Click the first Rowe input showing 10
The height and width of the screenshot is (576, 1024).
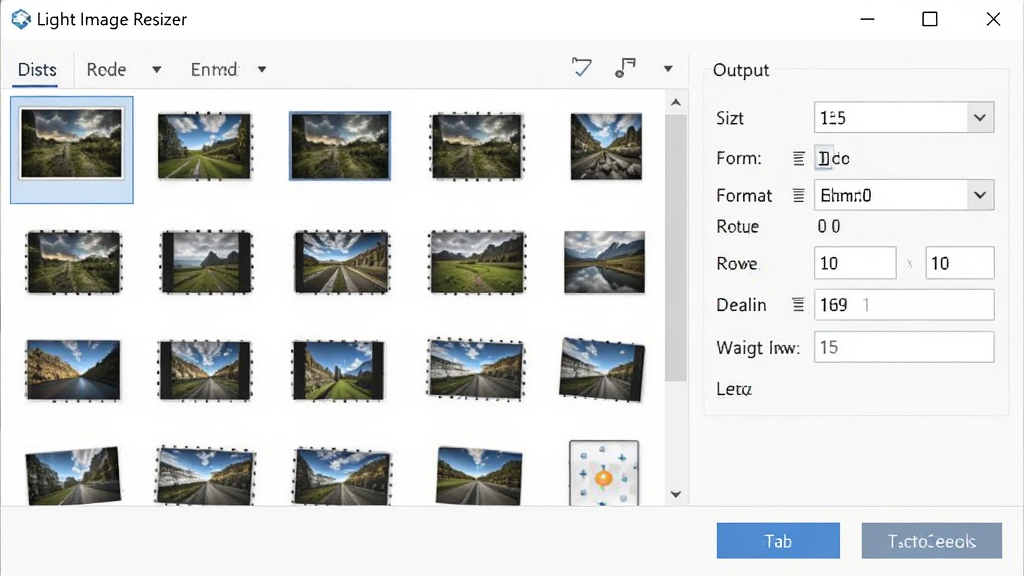click(x=855, y=263)
